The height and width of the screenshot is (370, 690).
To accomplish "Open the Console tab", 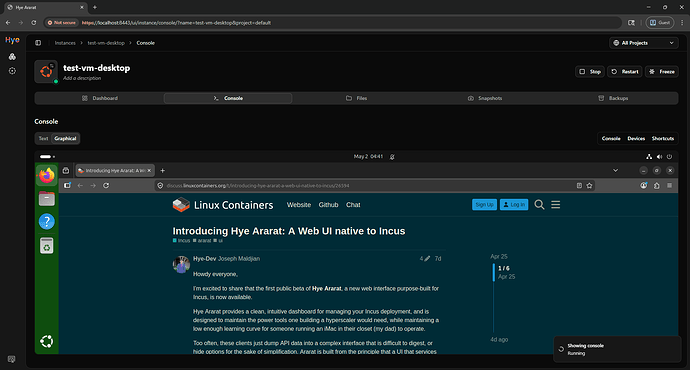I will coord(228,98).
